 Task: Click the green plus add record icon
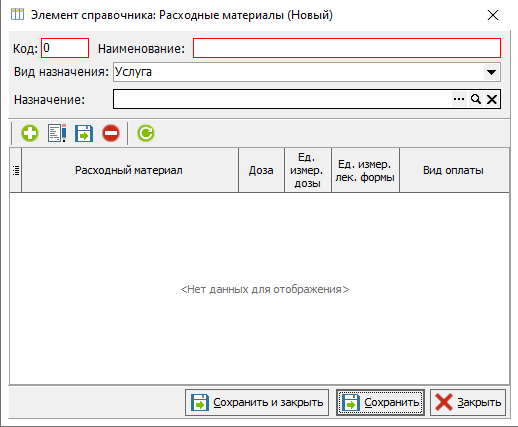point(30,133)
